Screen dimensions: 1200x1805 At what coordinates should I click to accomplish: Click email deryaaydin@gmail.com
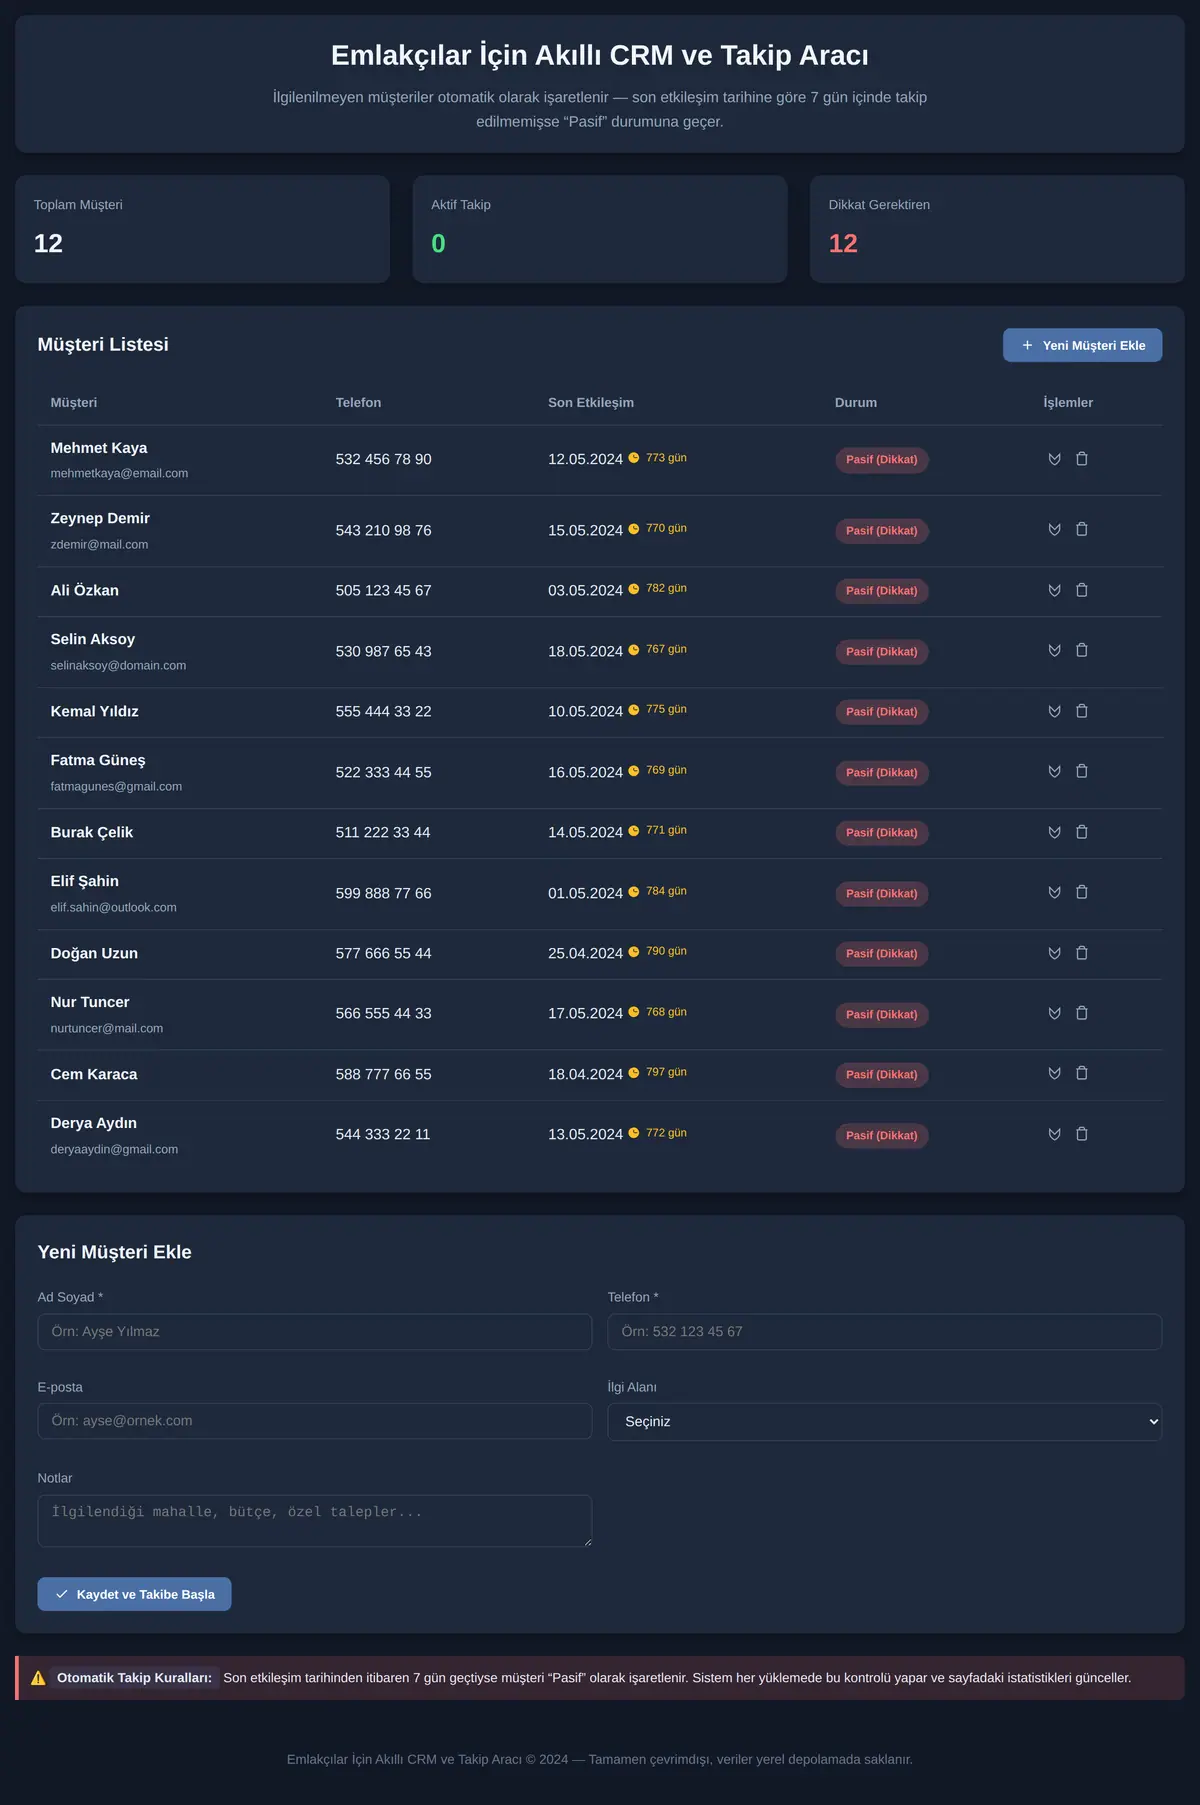tap(114, 1149)
